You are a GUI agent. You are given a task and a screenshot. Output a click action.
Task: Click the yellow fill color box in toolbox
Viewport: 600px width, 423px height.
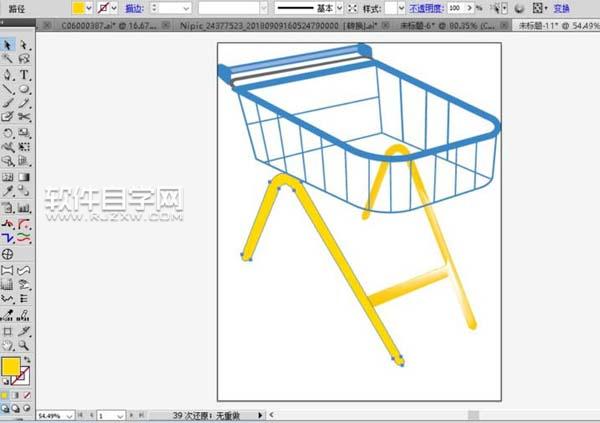point(11,367)
